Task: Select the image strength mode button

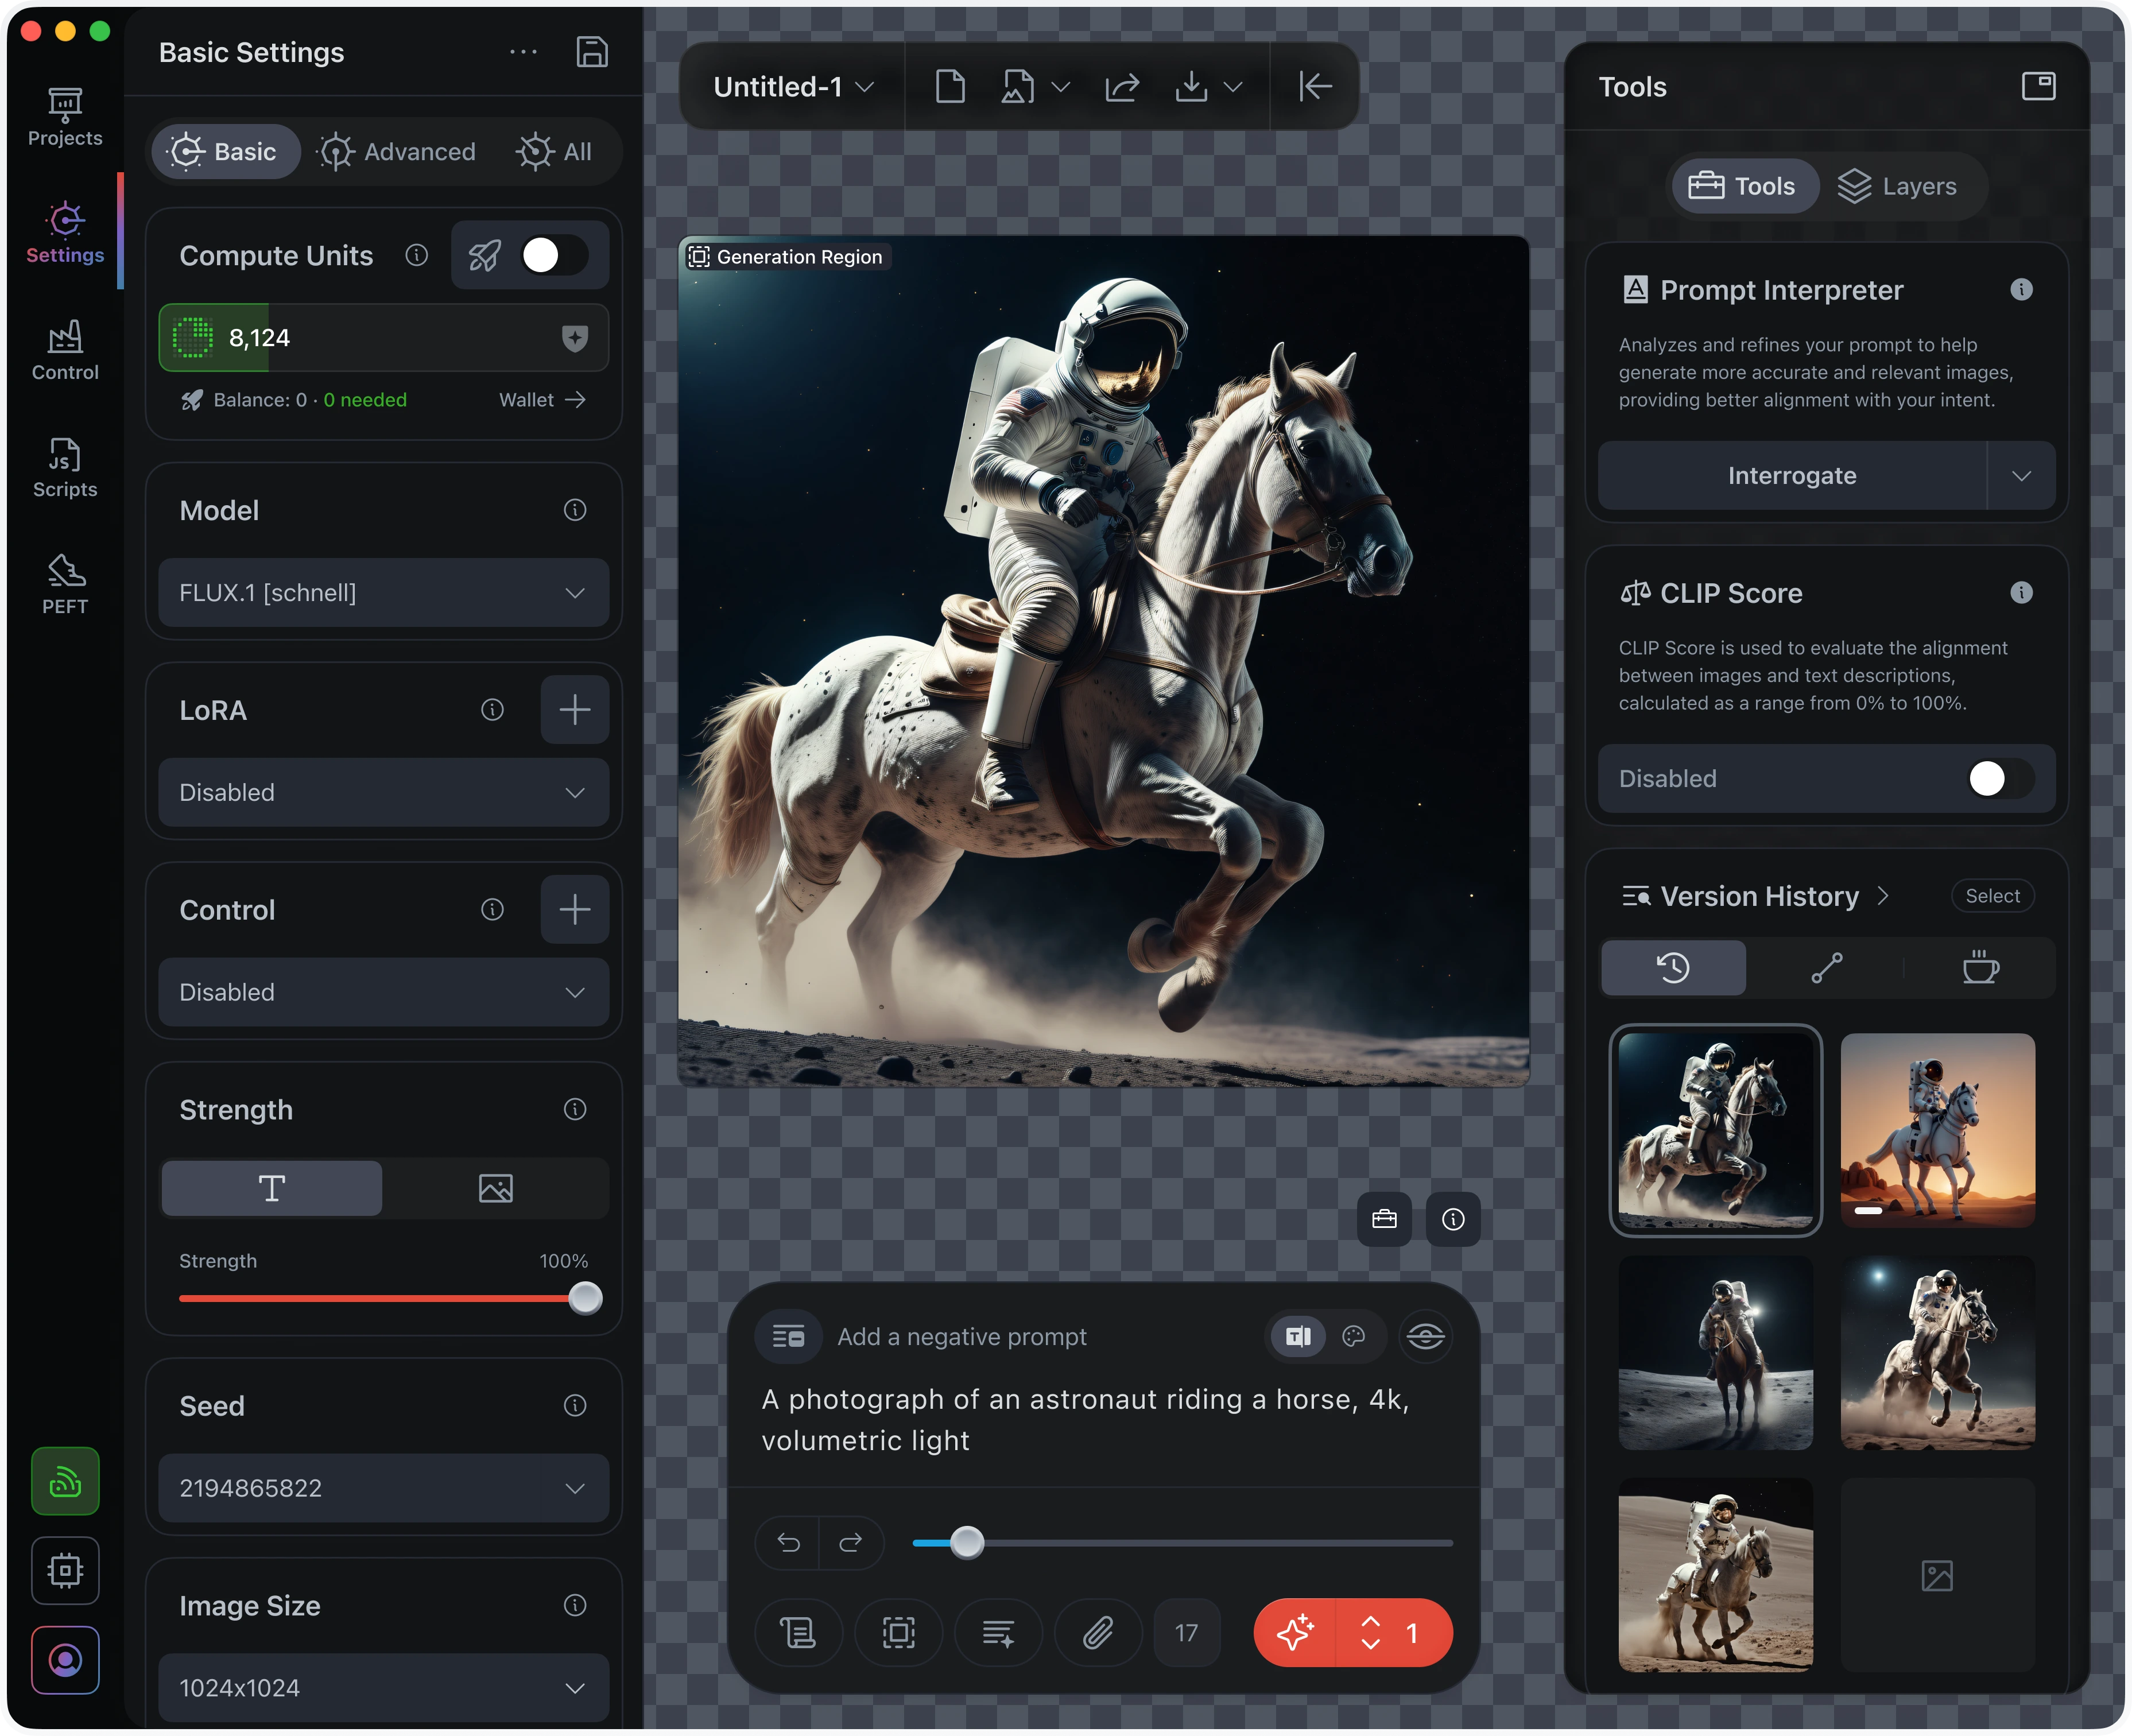Action: point(495,1188)
